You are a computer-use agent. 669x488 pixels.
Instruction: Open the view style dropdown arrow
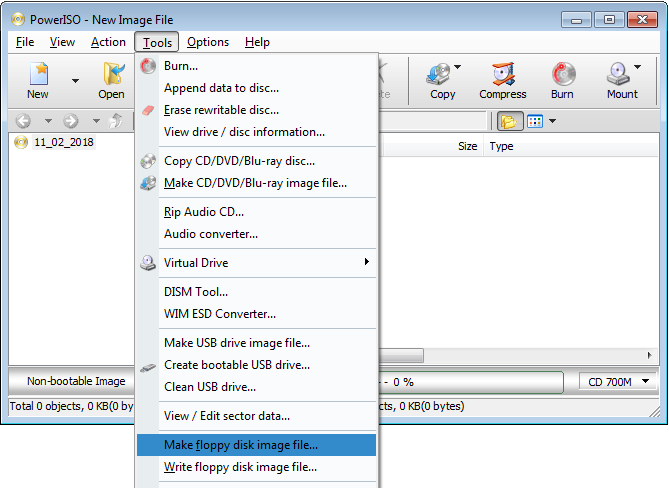[553, 121]
